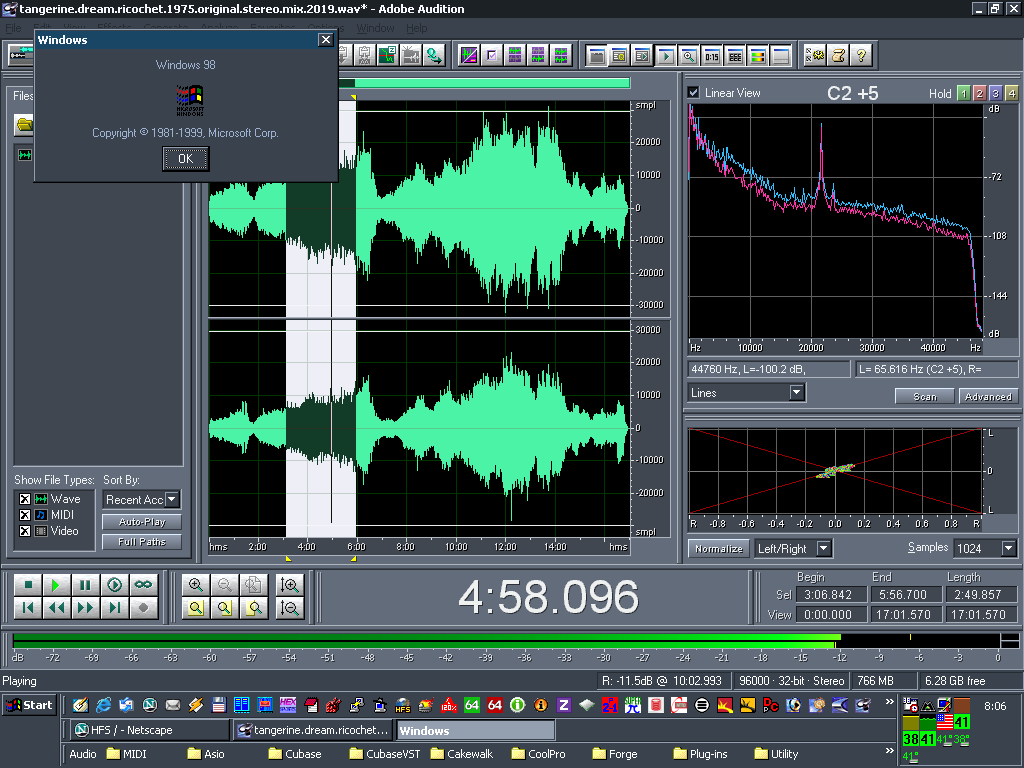This screenshot has width=1024, height=768.
Task: Click the Normalize button
Action: 718,548
